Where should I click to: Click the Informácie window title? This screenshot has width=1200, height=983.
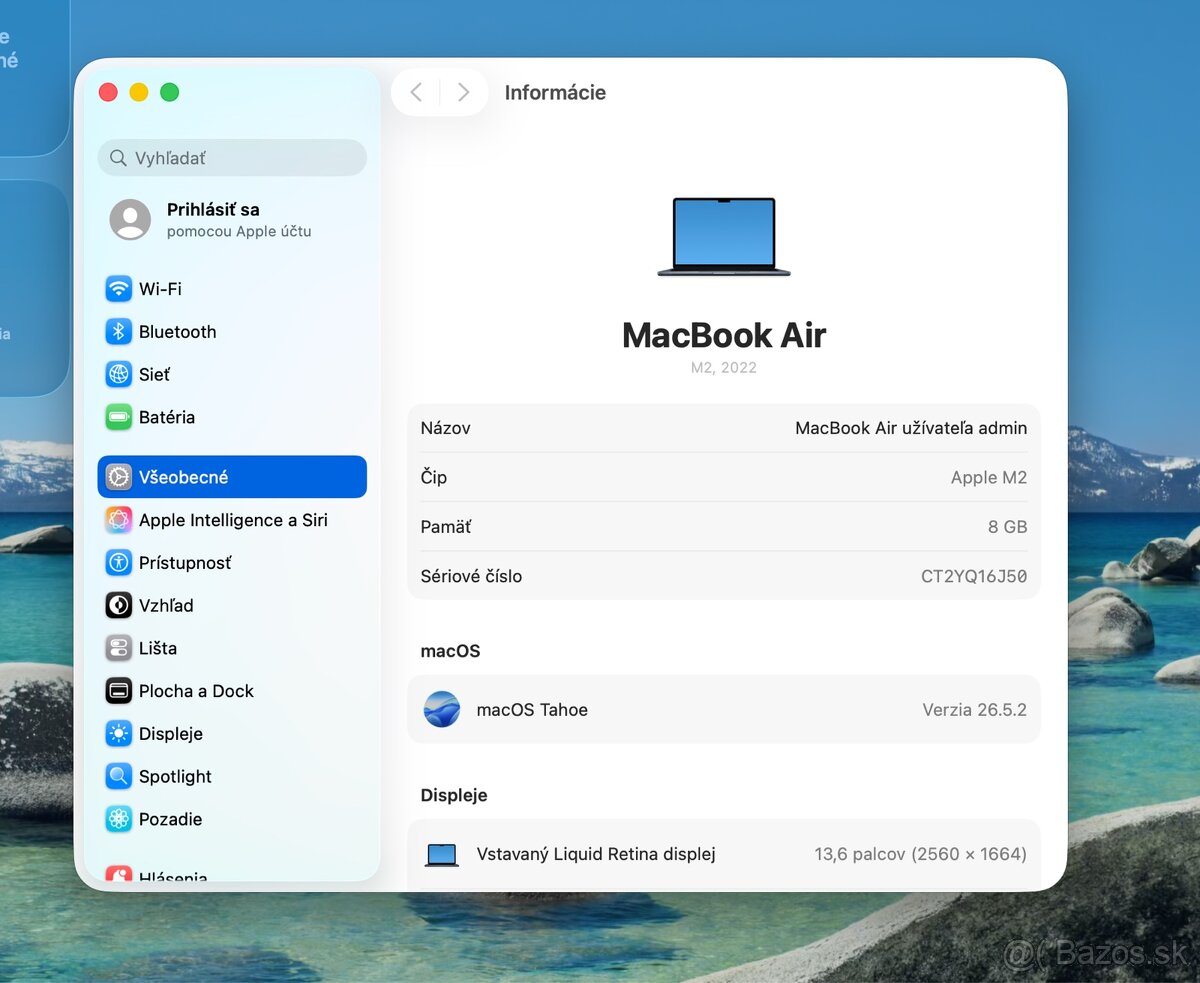point(555,92)
